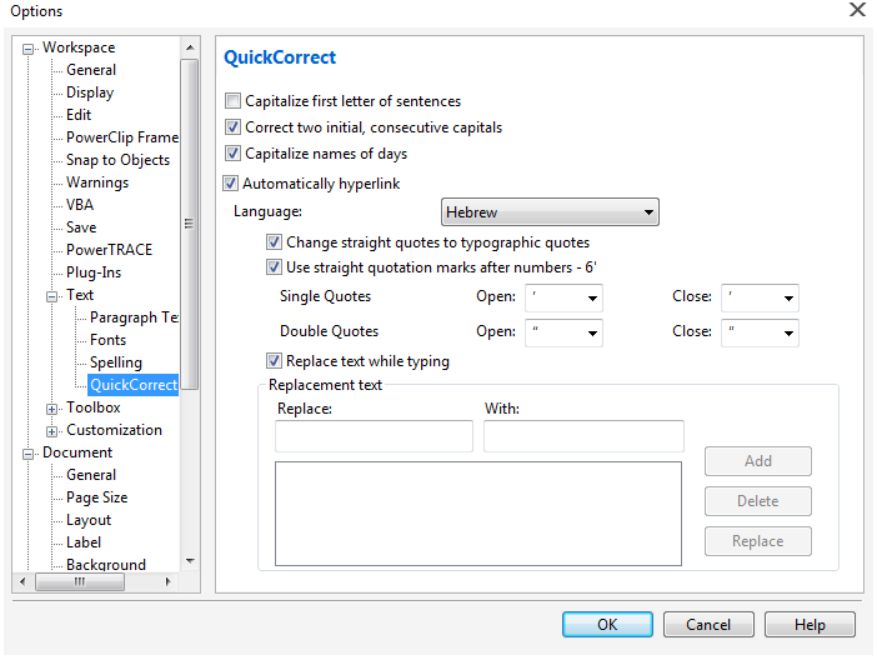
Task: Toggle Capitalize names of days checkbox
Action: point(233,153)
